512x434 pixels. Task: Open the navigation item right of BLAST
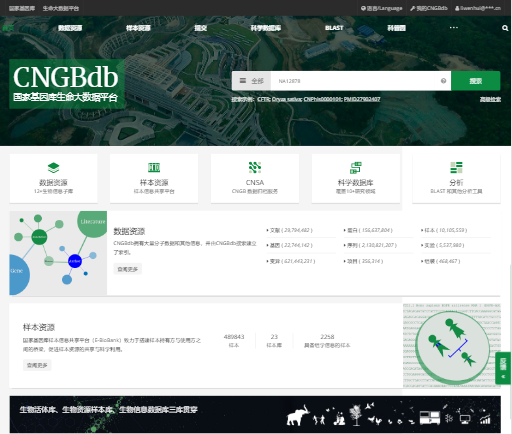point(396,28)
